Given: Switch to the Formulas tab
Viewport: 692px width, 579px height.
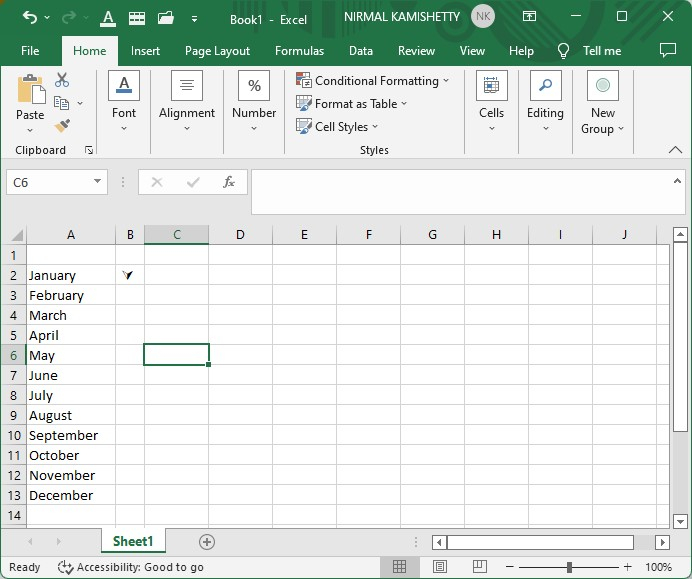Looking at the screenshot, I should [x=299, y=51].
